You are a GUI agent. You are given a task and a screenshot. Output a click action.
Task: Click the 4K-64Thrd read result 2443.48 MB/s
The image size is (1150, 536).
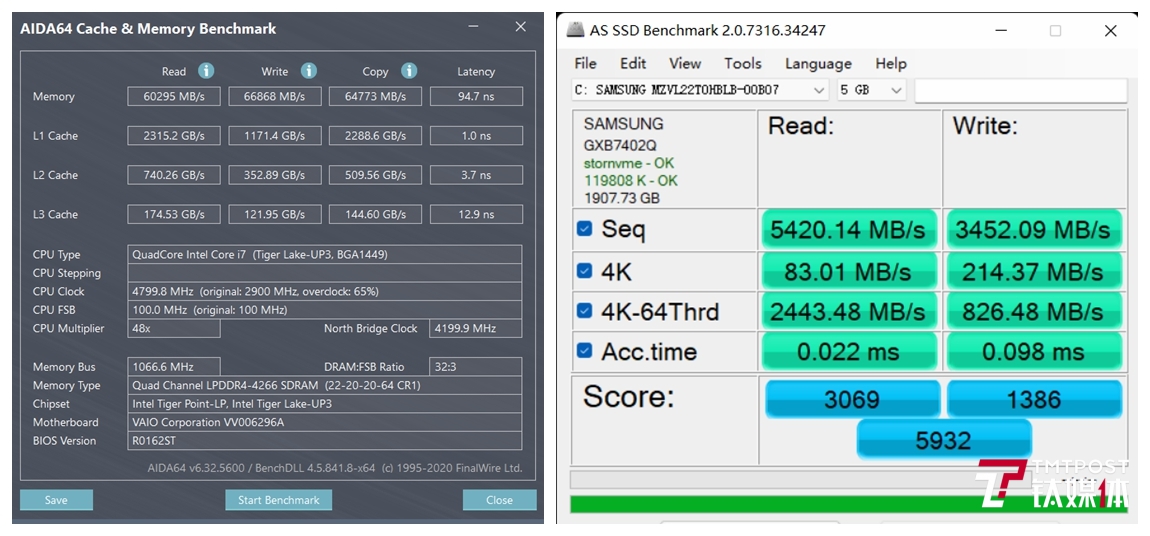(x=849, y=312)
